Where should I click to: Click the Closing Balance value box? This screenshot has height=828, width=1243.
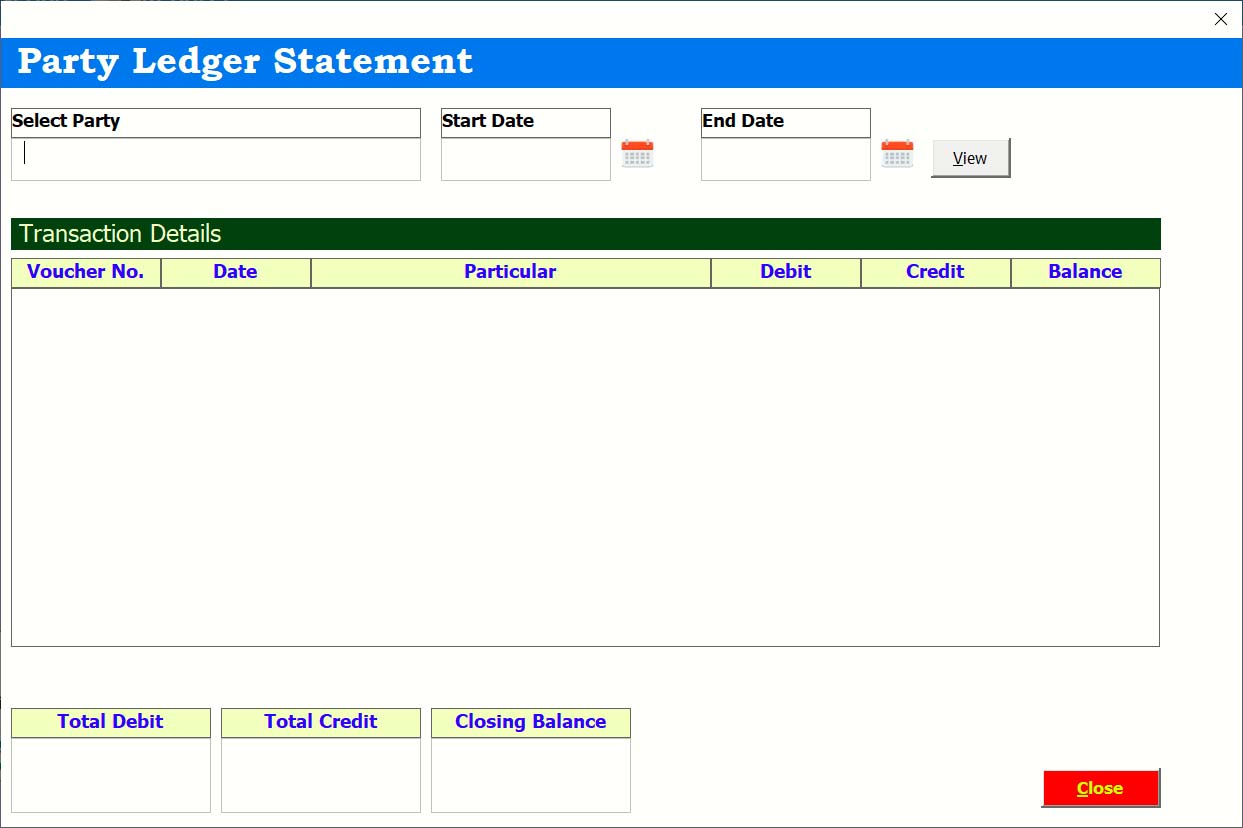(530, 775)
